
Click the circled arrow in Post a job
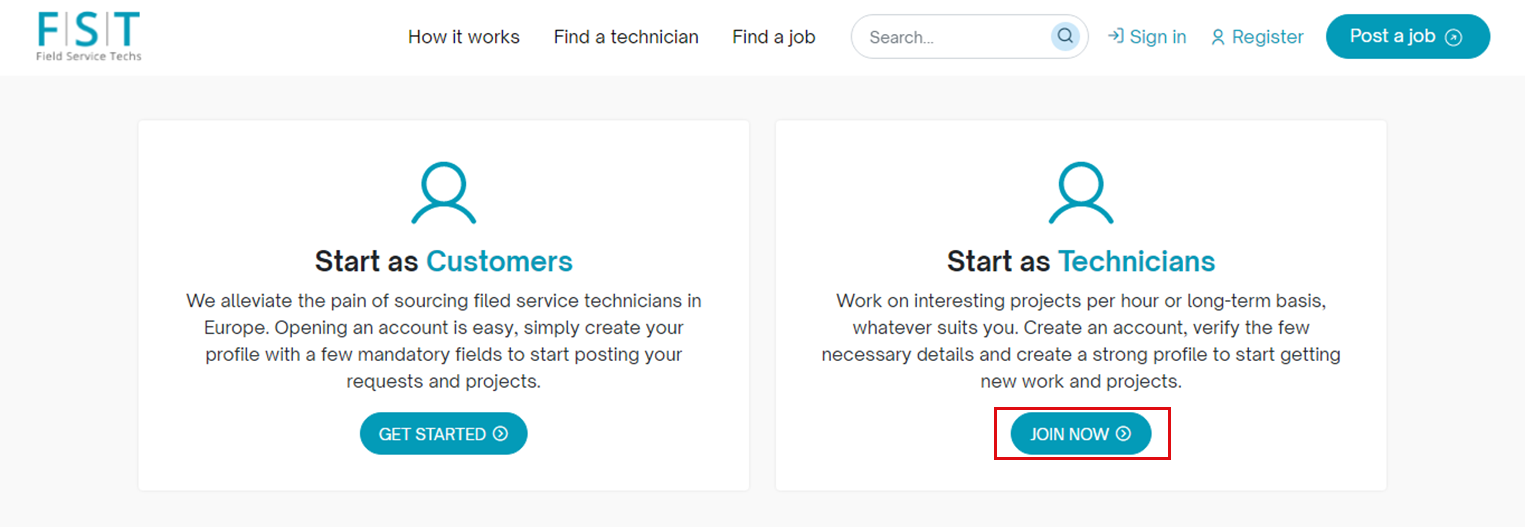click(x=1454, y=38)
